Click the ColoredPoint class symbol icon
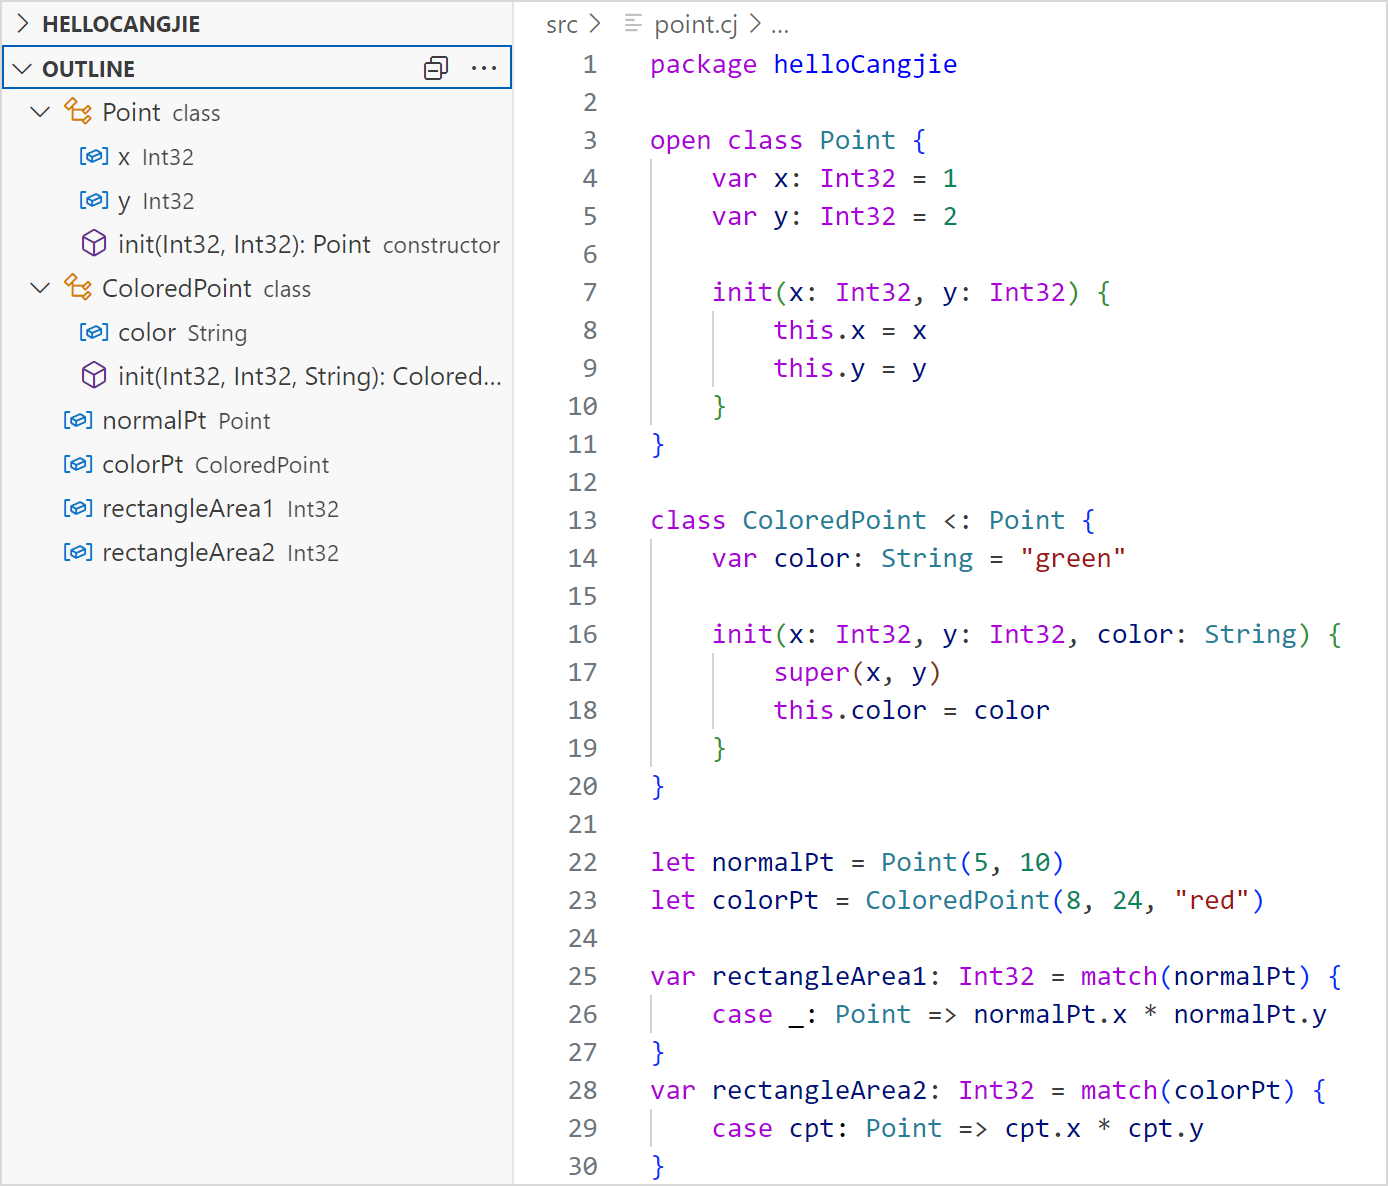Screen dimensions: 1388x1186 78,288
